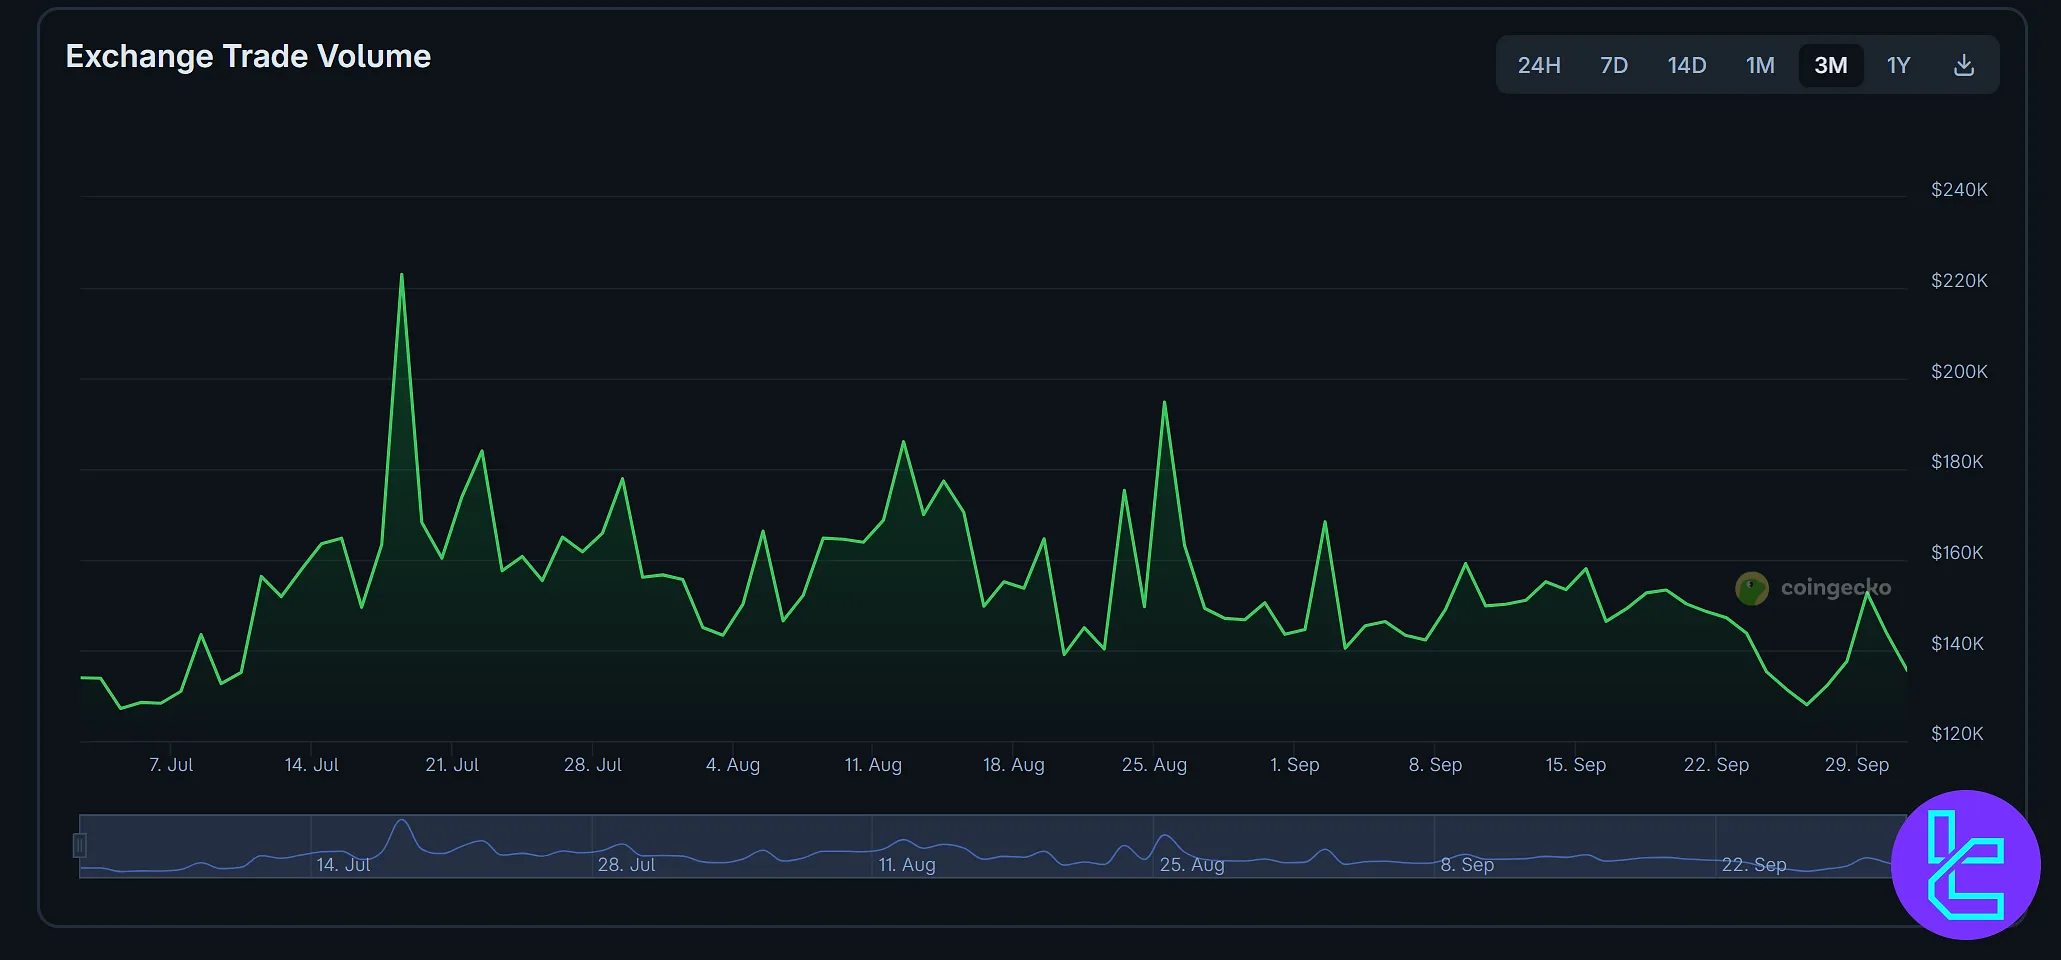This screenshot has height=960, width=2061.
Task: Click the 1. Sep x-axis label
Action: click(x=1294, y=765)
